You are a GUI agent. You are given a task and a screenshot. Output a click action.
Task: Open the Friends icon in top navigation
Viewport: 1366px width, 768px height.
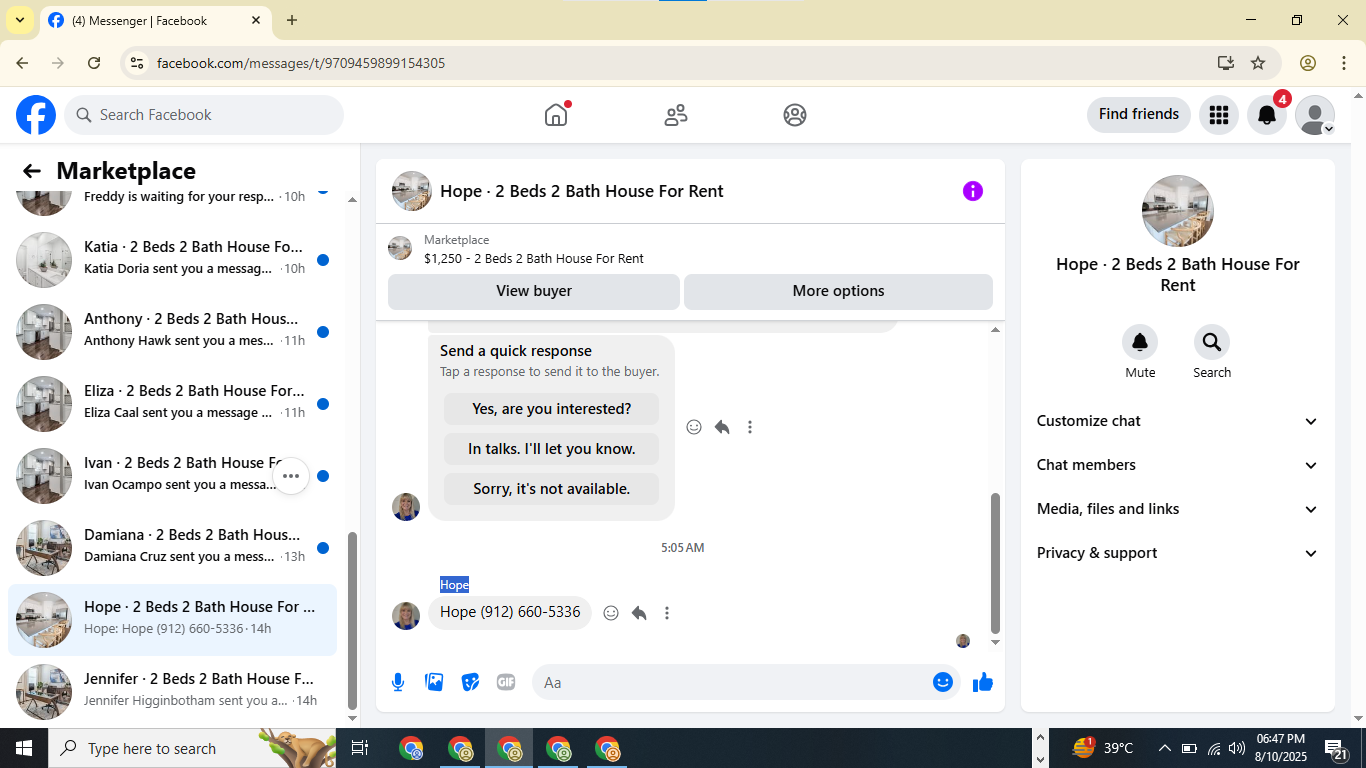(x=676, y=115)
